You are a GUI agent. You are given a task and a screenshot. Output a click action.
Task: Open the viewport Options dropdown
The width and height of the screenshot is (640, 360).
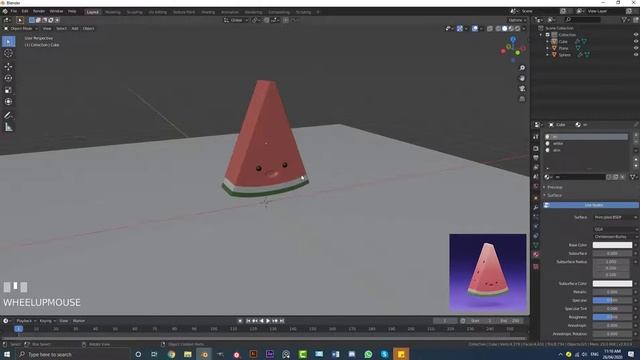tap(517, 20)
